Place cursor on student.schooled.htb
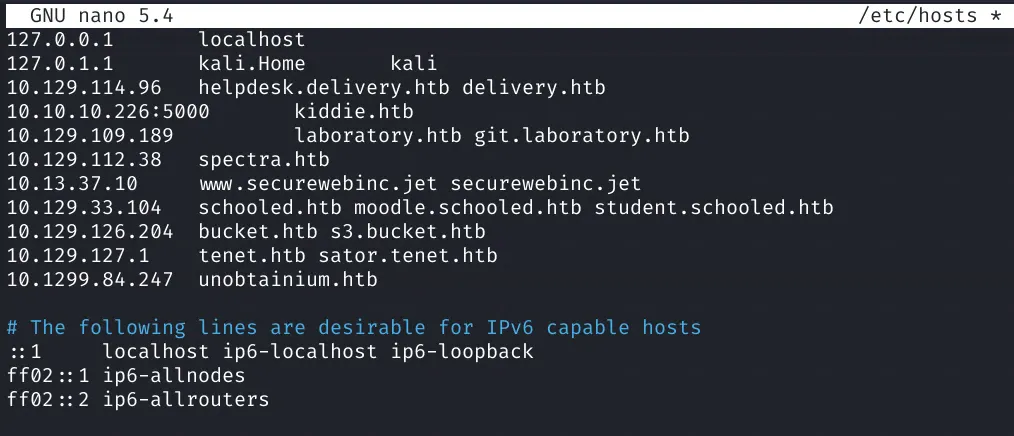1014x436 pixels. (x=714, y=208)
